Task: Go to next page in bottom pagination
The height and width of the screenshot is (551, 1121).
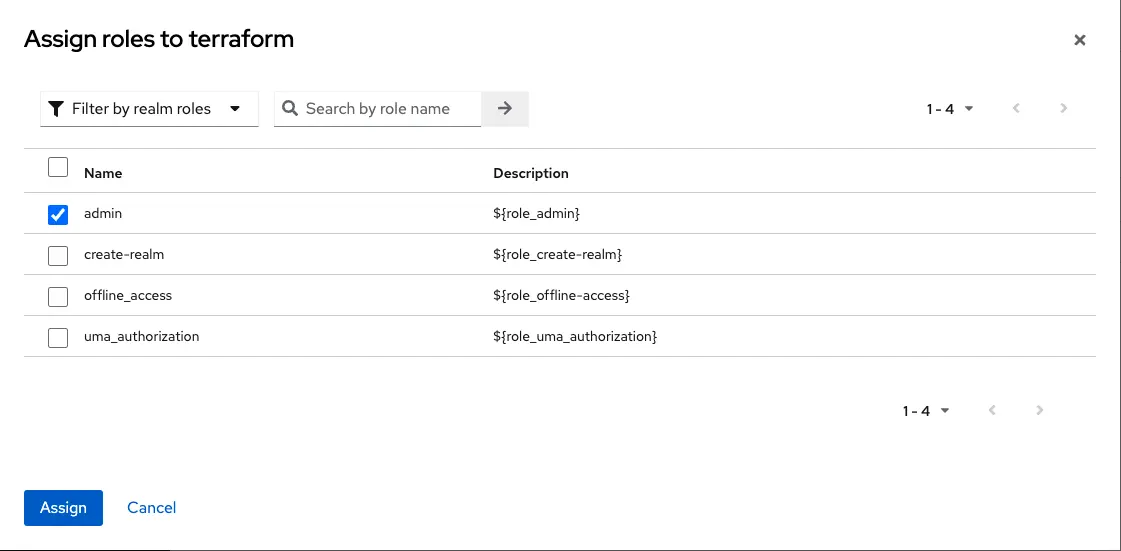Action: [x=1039, y=410]
